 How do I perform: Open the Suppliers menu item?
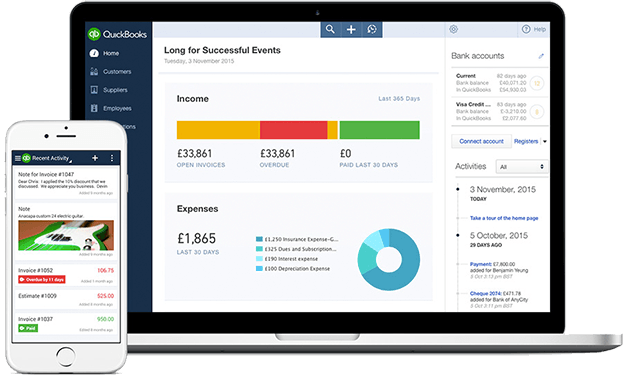click(x=115, y=90)
